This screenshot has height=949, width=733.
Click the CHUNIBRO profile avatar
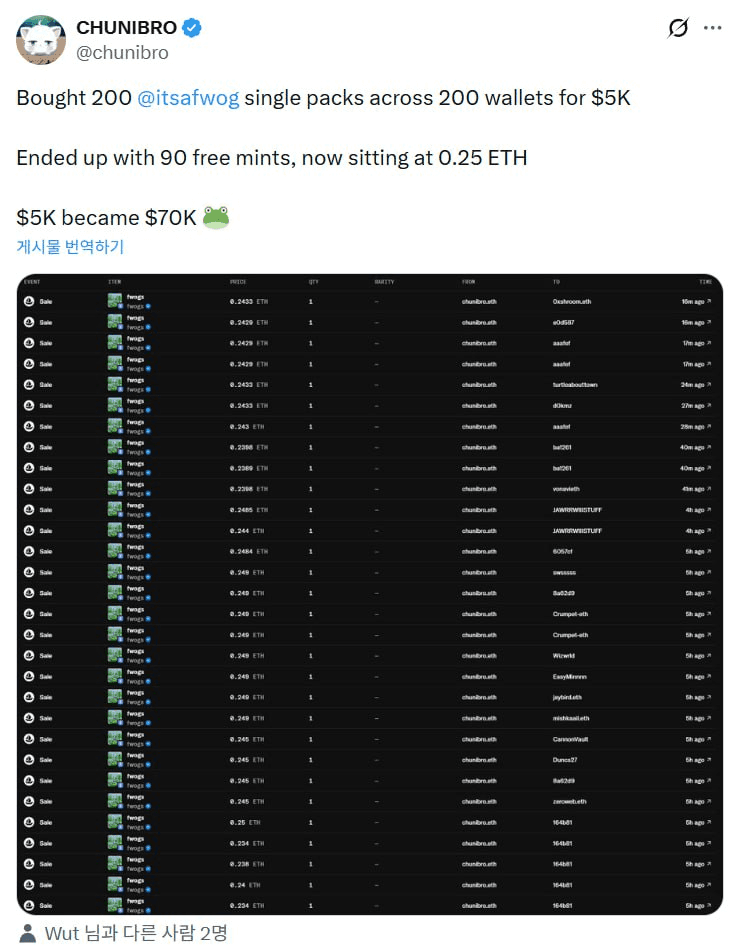(x=41, y=40)
